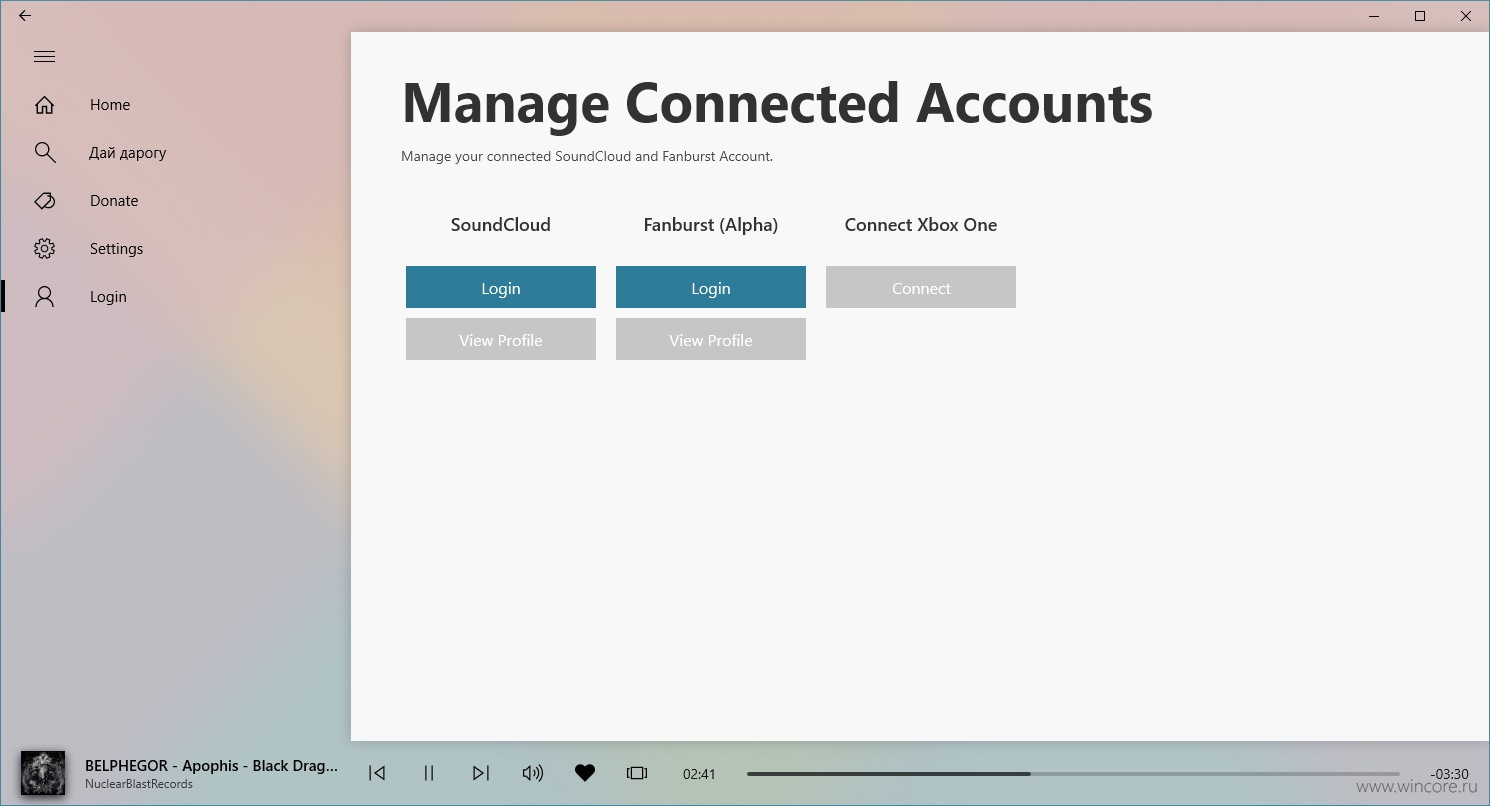Log in to SoundCloud
This screenshot has height=806, width=1490.
[x=501, y=287]
